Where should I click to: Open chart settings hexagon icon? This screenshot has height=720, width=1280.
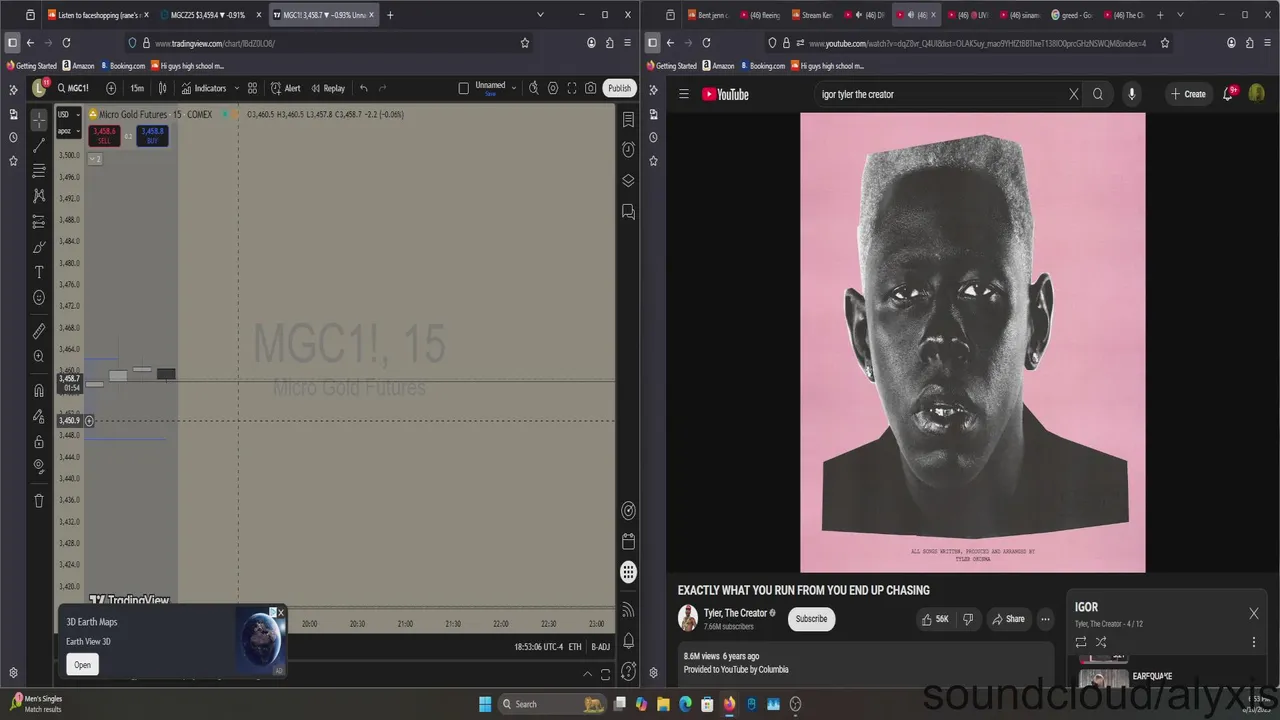pyautogui.click(x=553, y=88)
